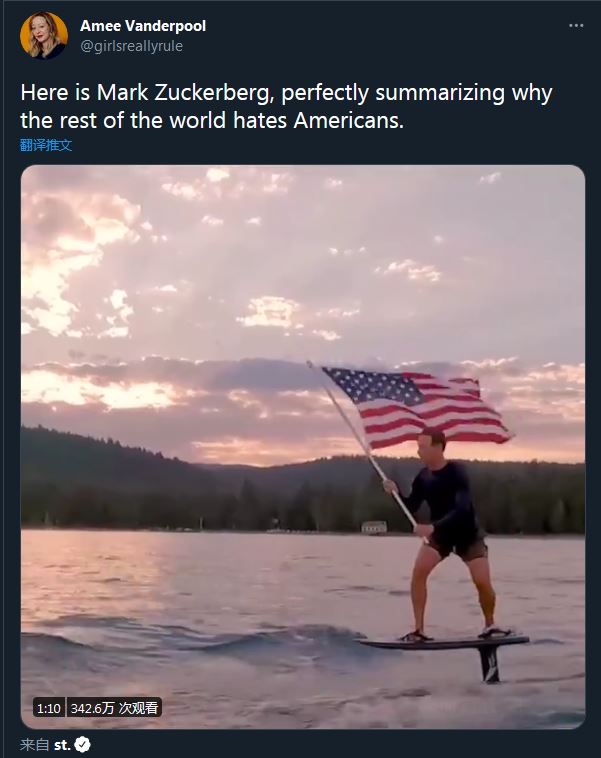Open Amee Vanderpool's profile avatar

pyautogui.click(x=44, y=35)
